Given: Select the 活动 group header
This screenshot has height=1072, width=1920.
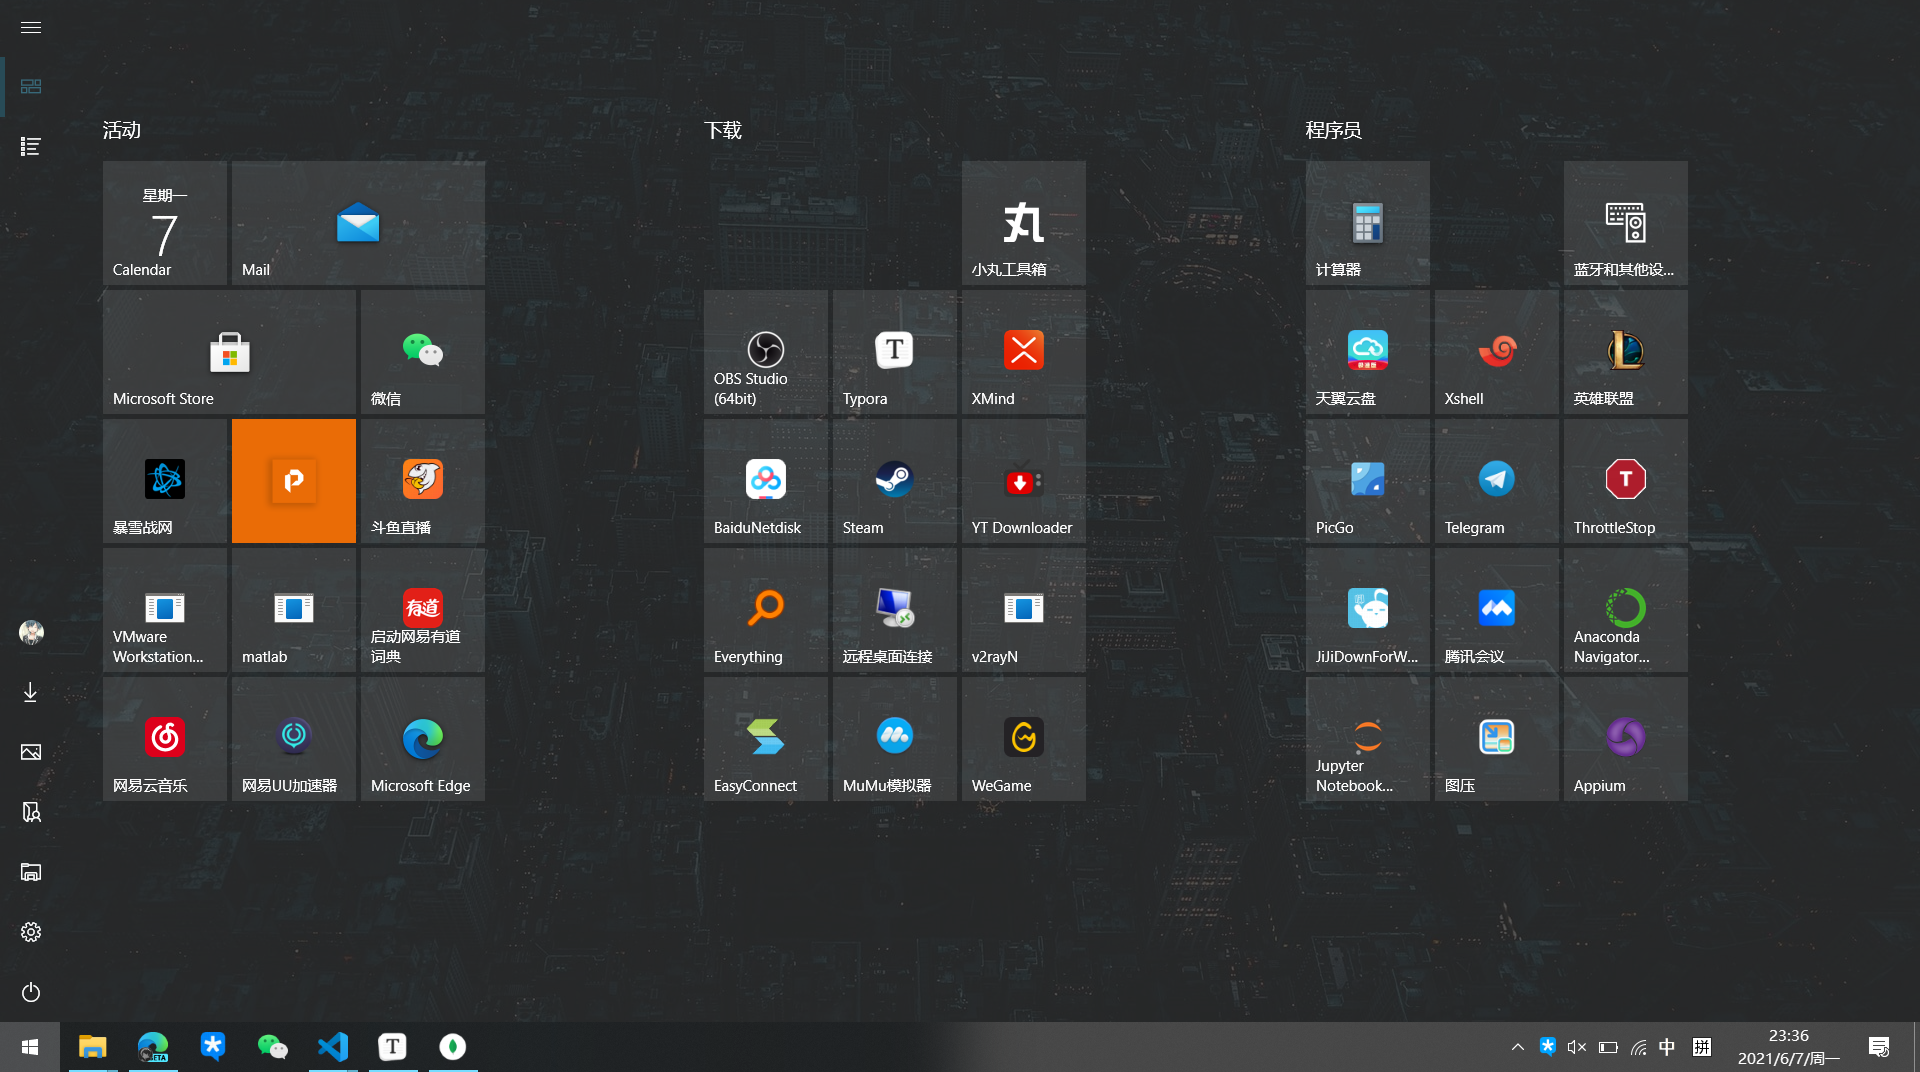Looking at the screenshot, I should (x=122, y=130).
